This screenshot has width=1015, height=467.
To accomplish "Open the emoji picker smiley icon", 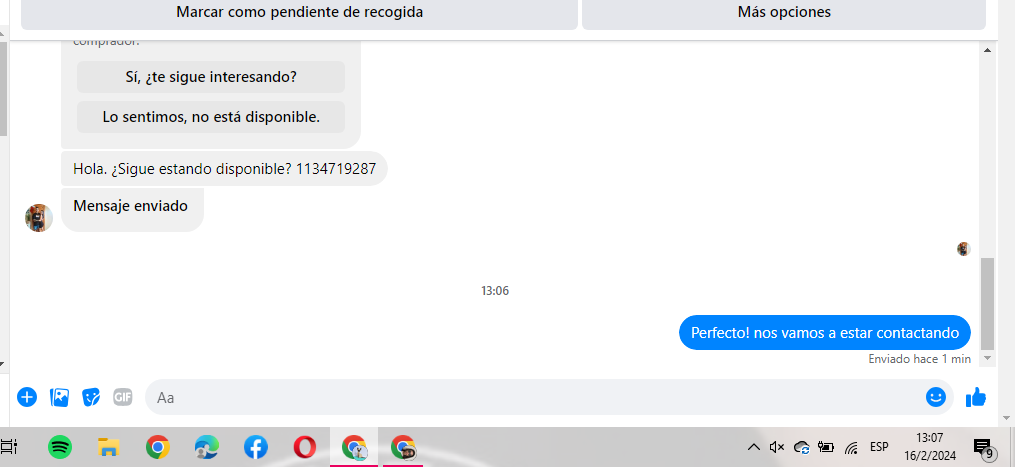I will pos(935,397).
